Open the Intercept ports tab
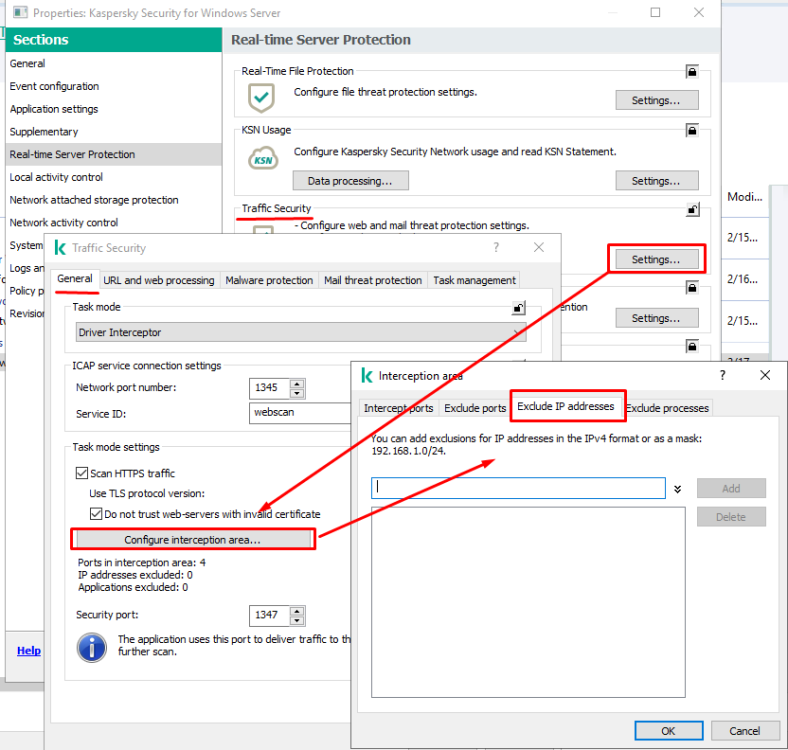788x750 pixels. [x=399, y=408]
